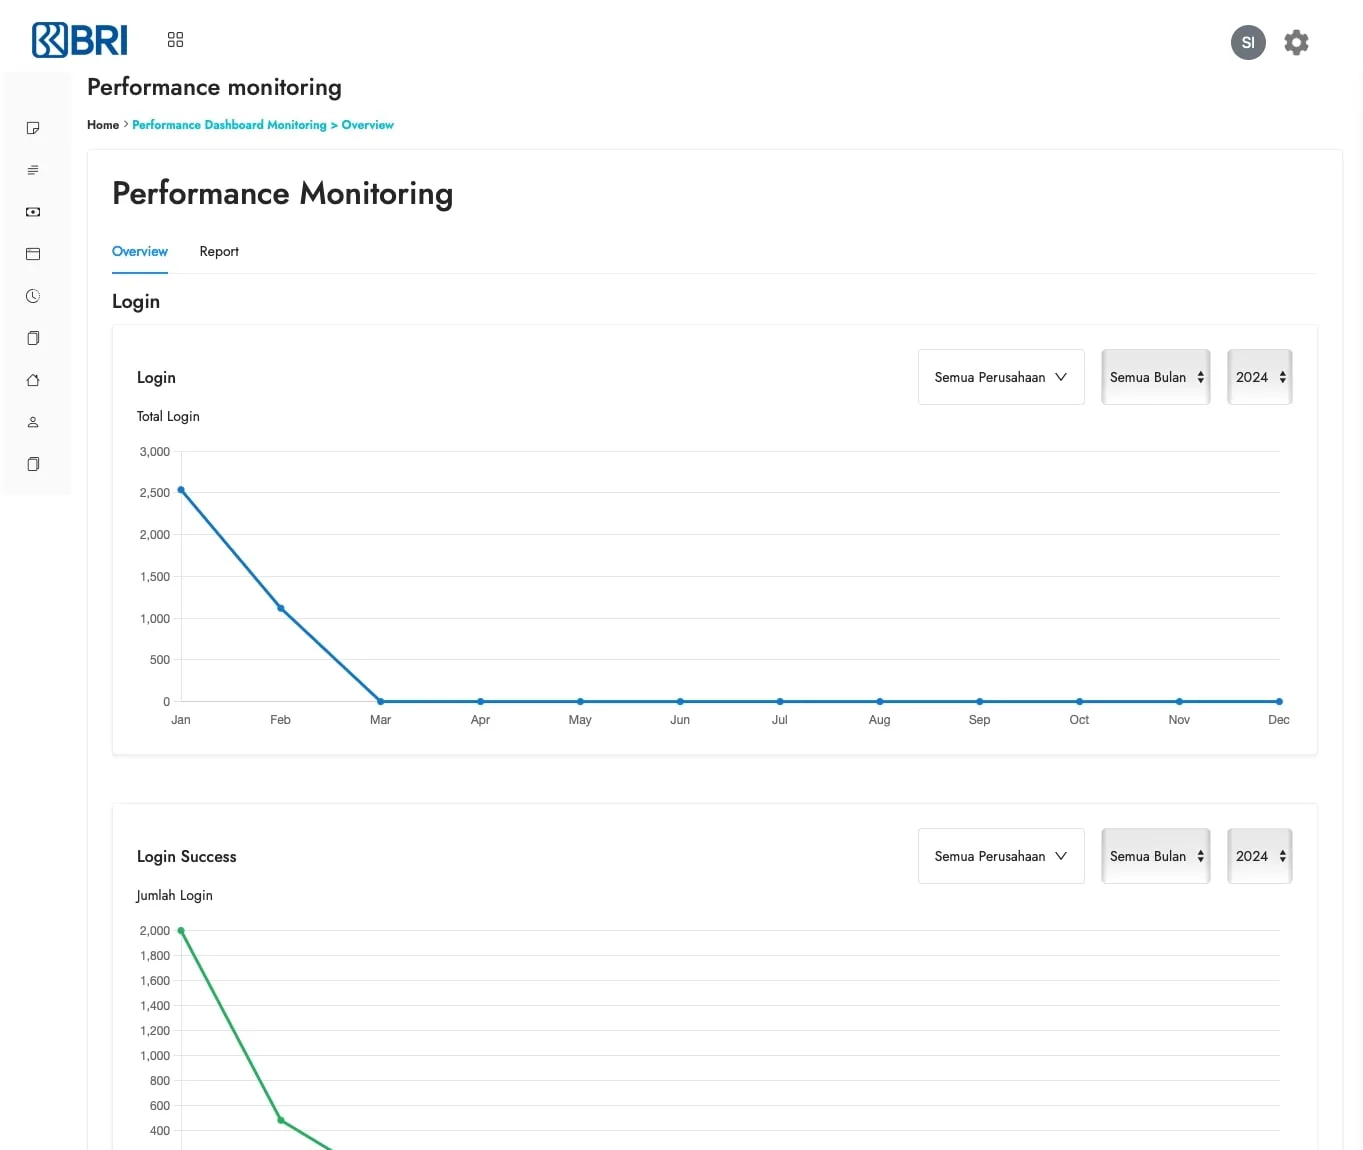Click the Feb data point on Login chart
Viewport: 1363px width, 1150px height.
[x=281, y=608]
